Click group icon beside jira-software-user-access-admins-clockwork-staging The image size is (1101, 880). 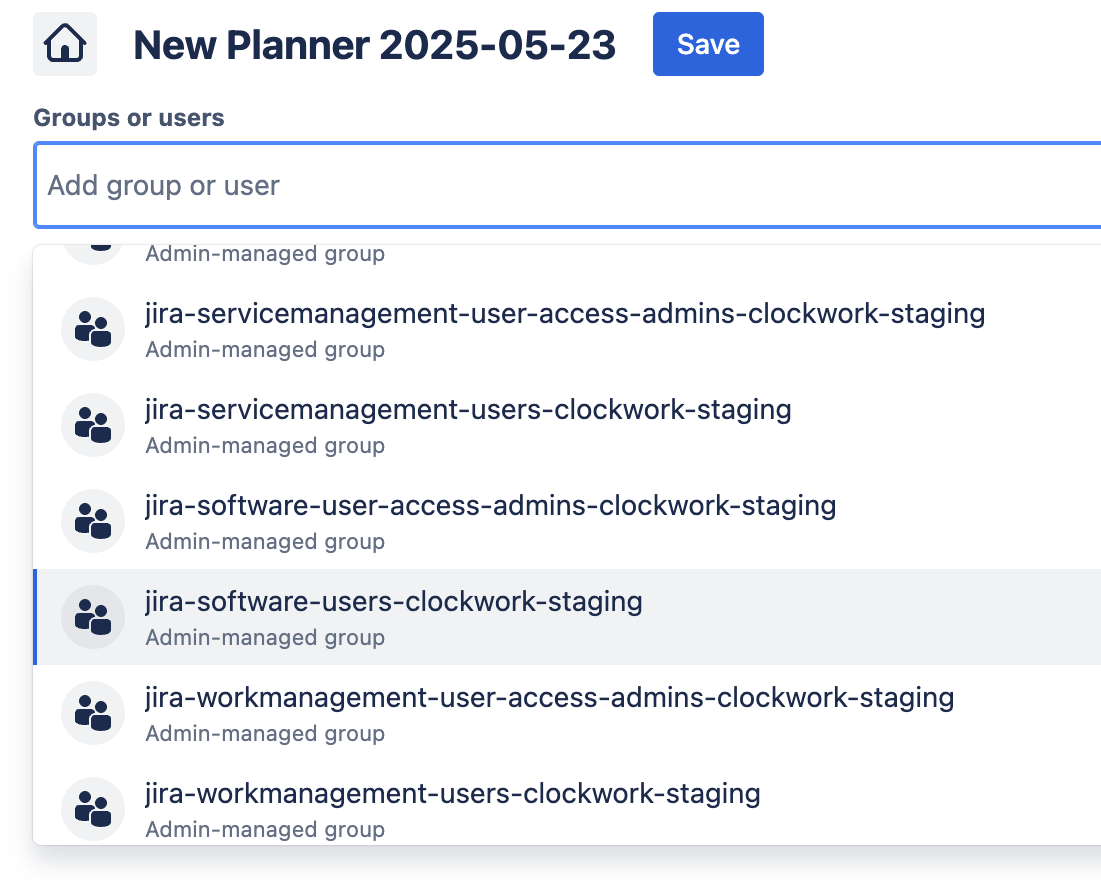[93, 521]
